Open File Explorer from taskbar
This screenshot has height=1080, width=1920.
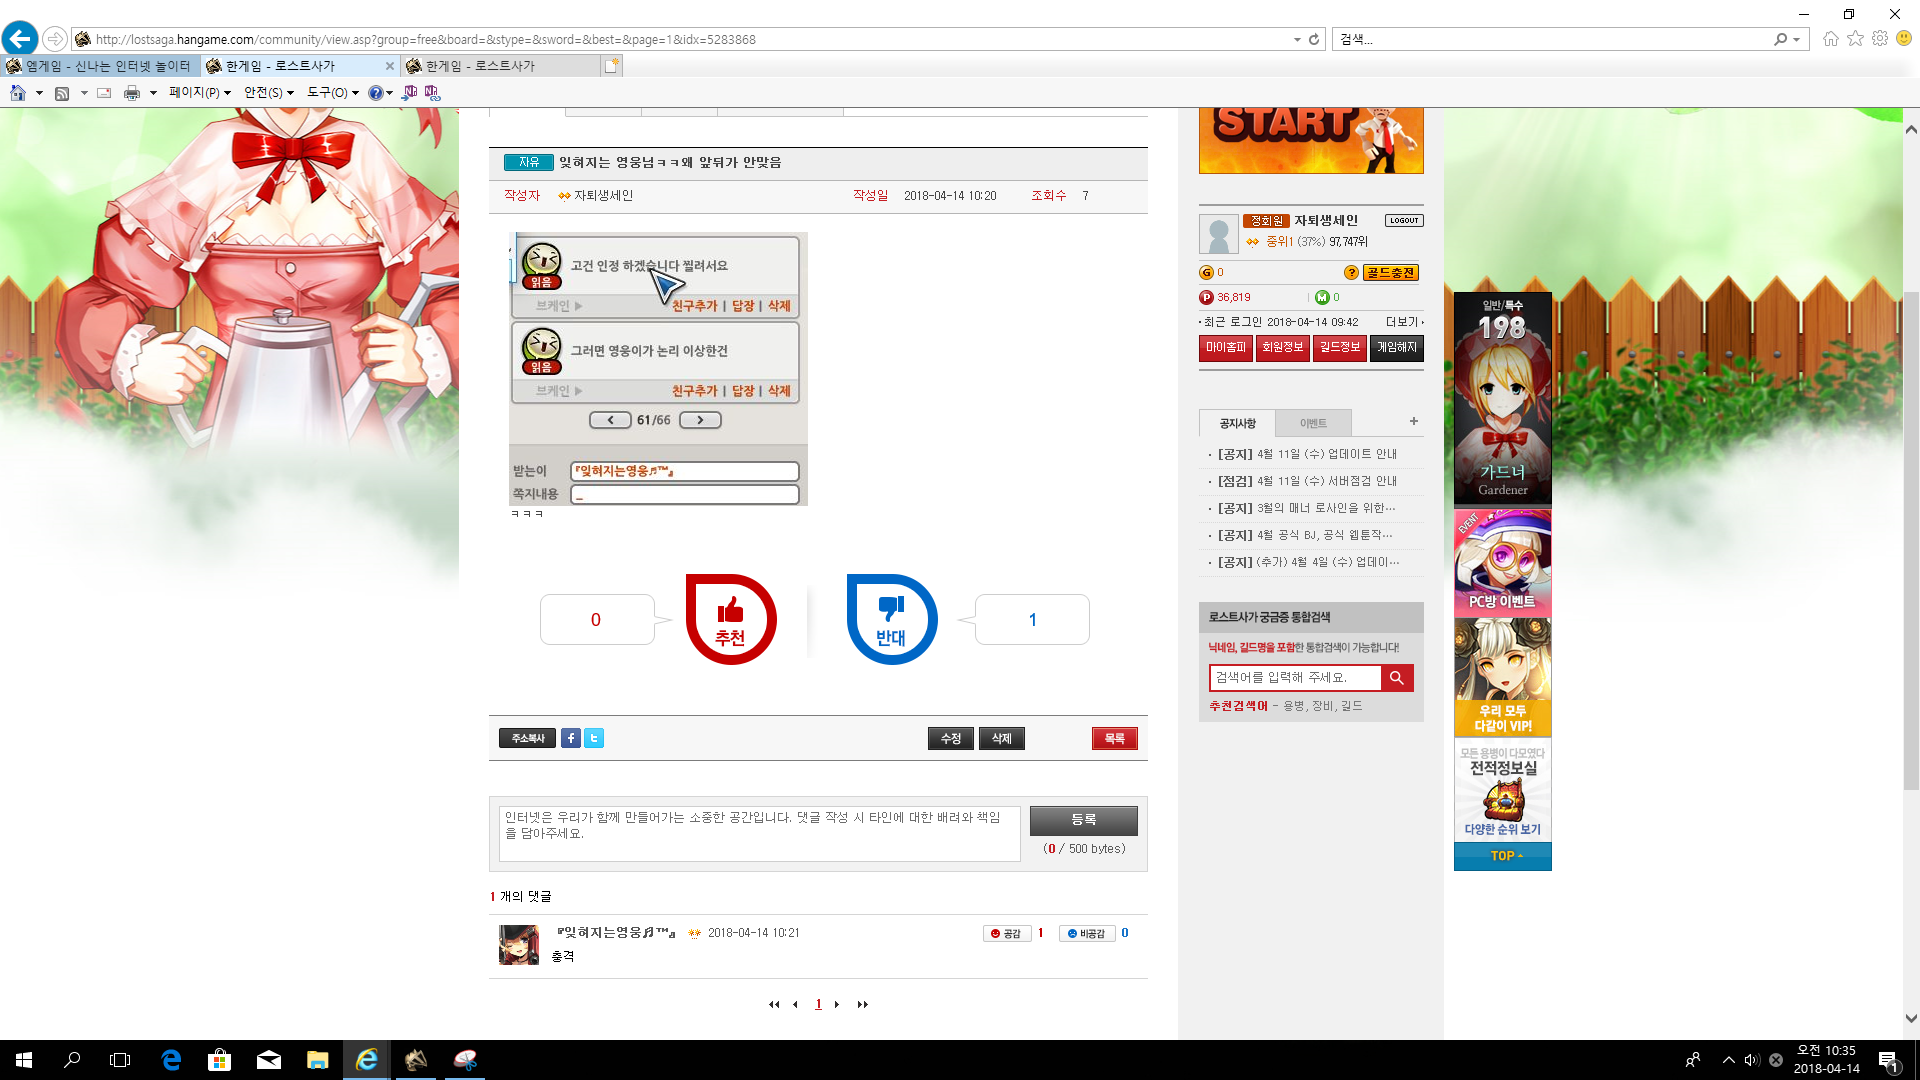pyautogui.click(x=317, y=1060)
